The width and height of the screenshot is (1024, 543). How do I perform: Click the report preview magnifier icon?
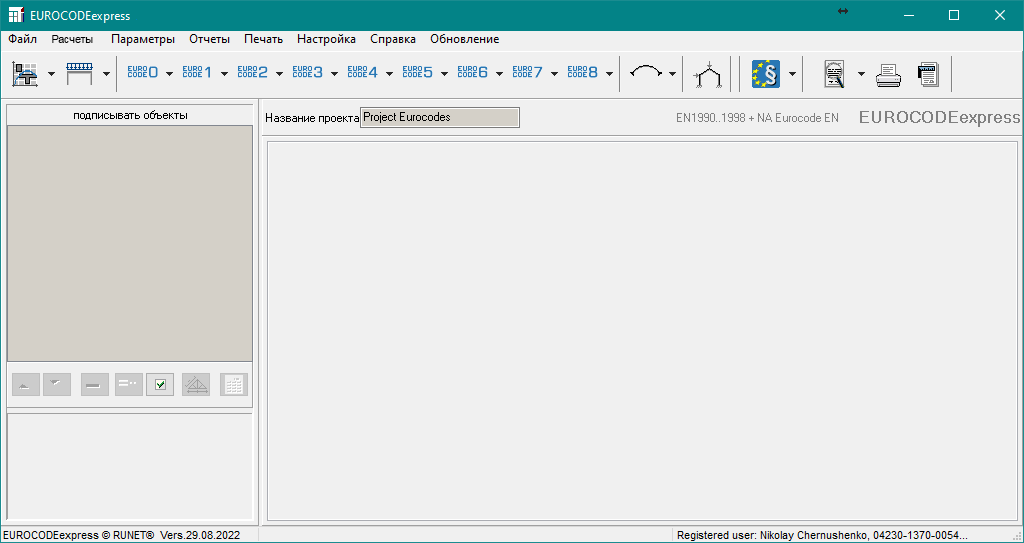pyautogui.click(x=834, y=74)
